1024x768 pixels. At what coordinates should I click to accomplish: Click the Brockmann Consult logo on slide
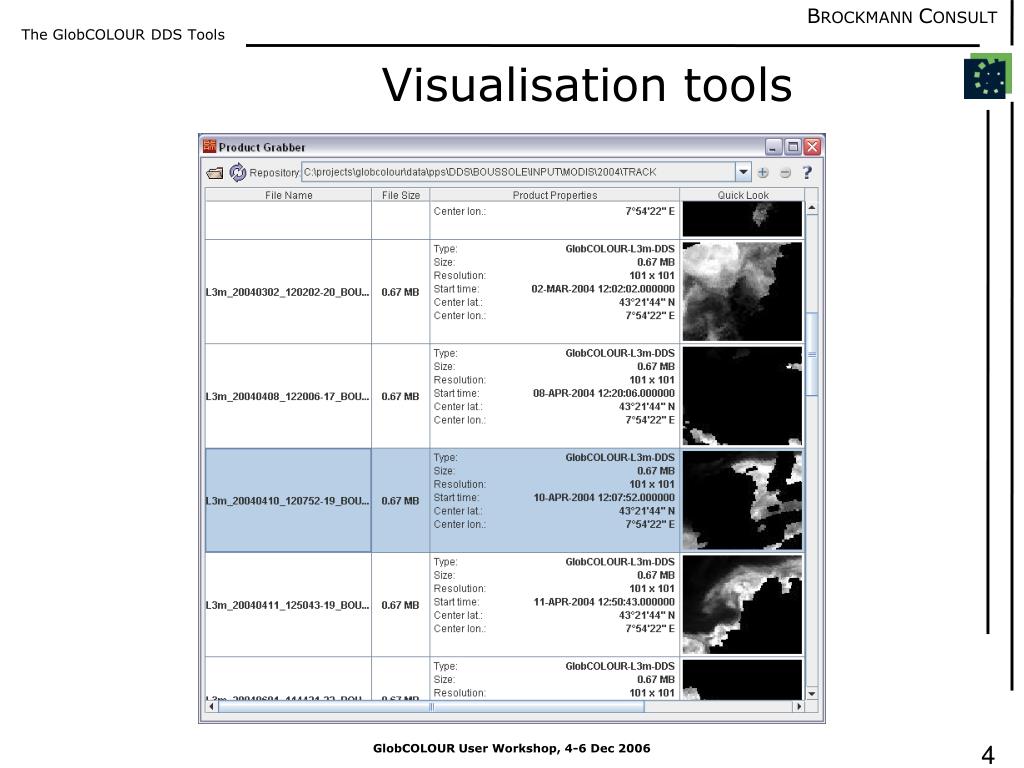[x=987, y=77]
